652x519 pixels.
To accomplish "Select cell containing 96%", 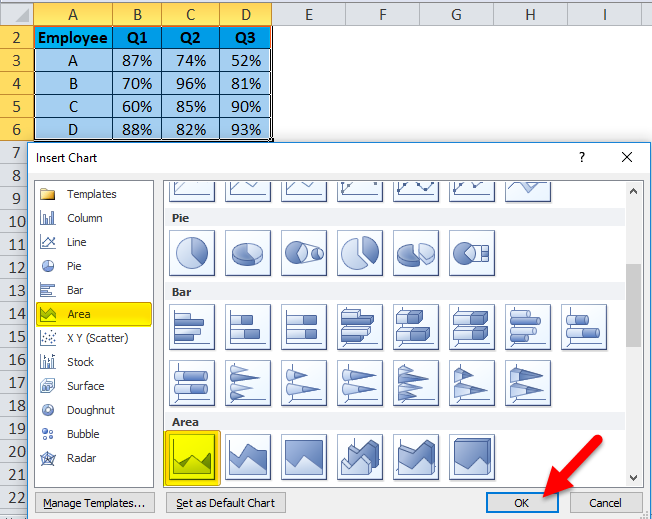I will (x=190, y=84).
